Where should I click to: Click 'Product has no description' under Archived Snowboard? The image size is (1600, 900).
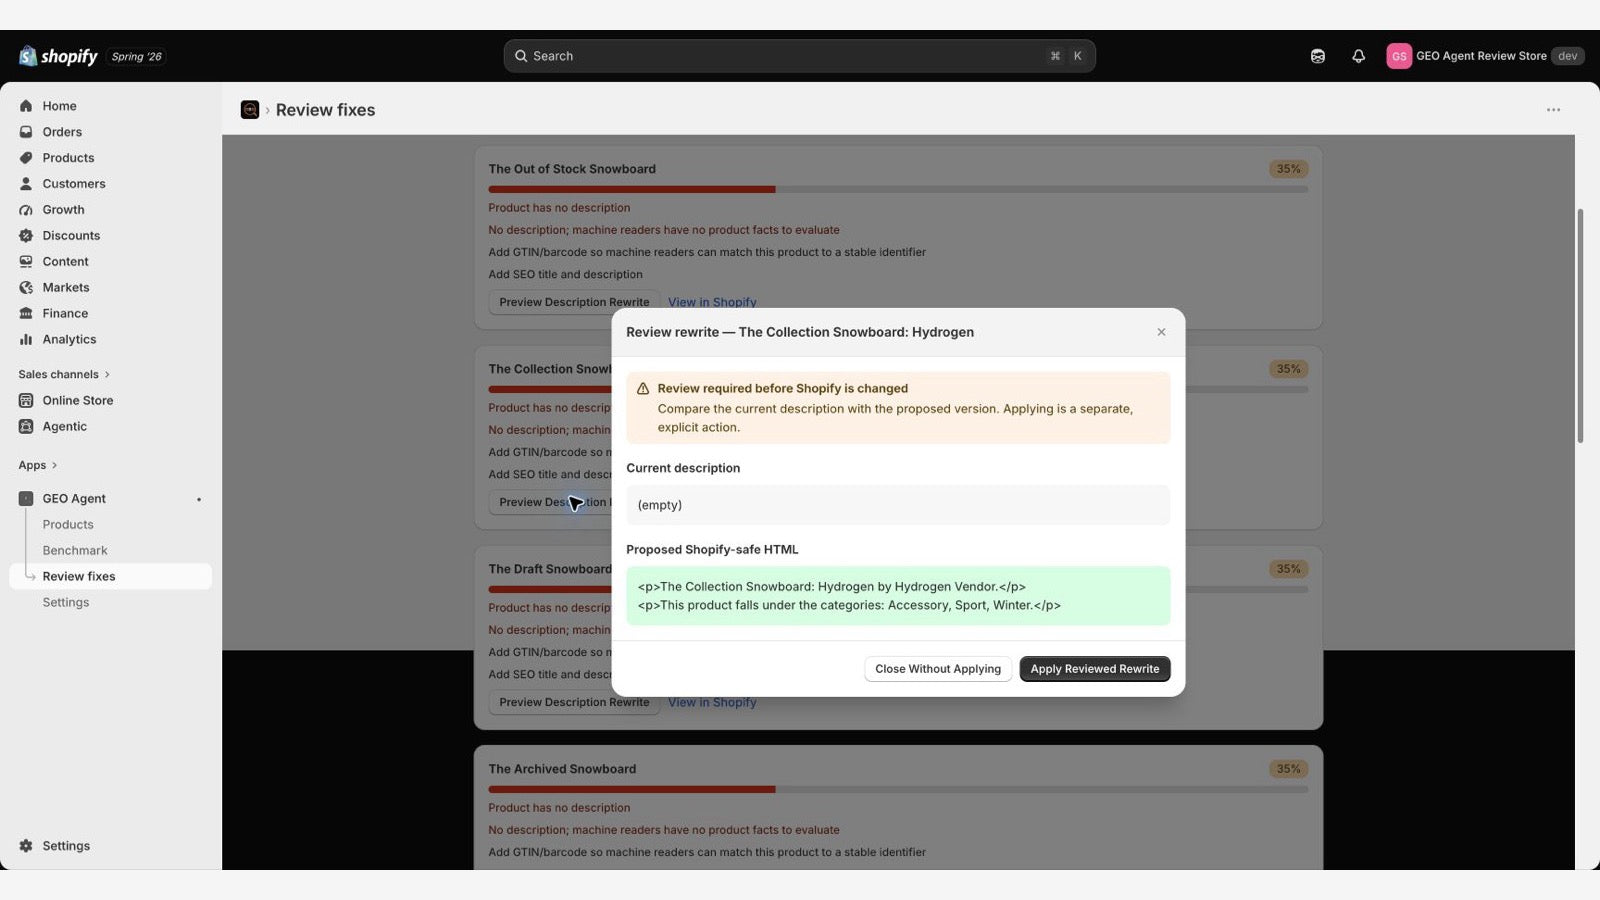tap(559, 808)
